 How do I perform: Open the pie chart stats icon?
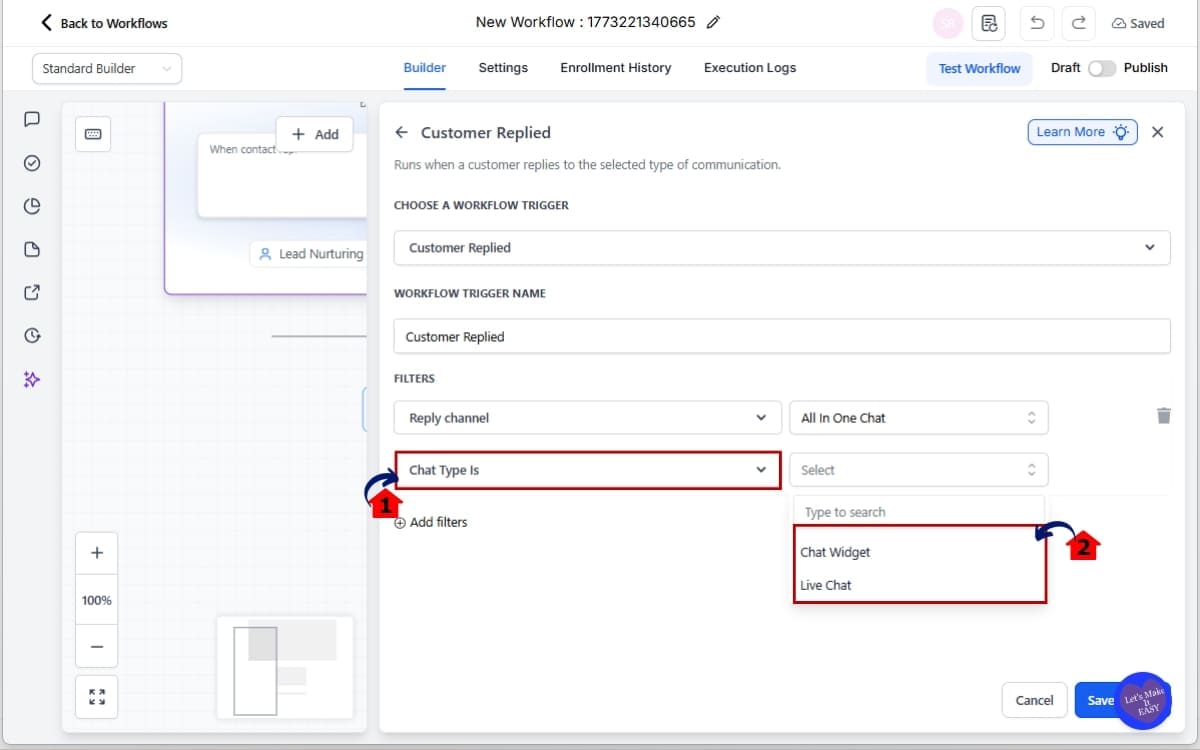pyautogui.click(x=31, y=206)
